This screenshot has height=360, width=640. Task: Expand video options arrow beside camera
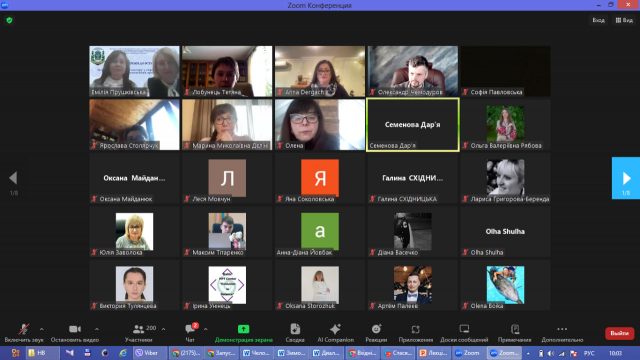pos(97,329)
